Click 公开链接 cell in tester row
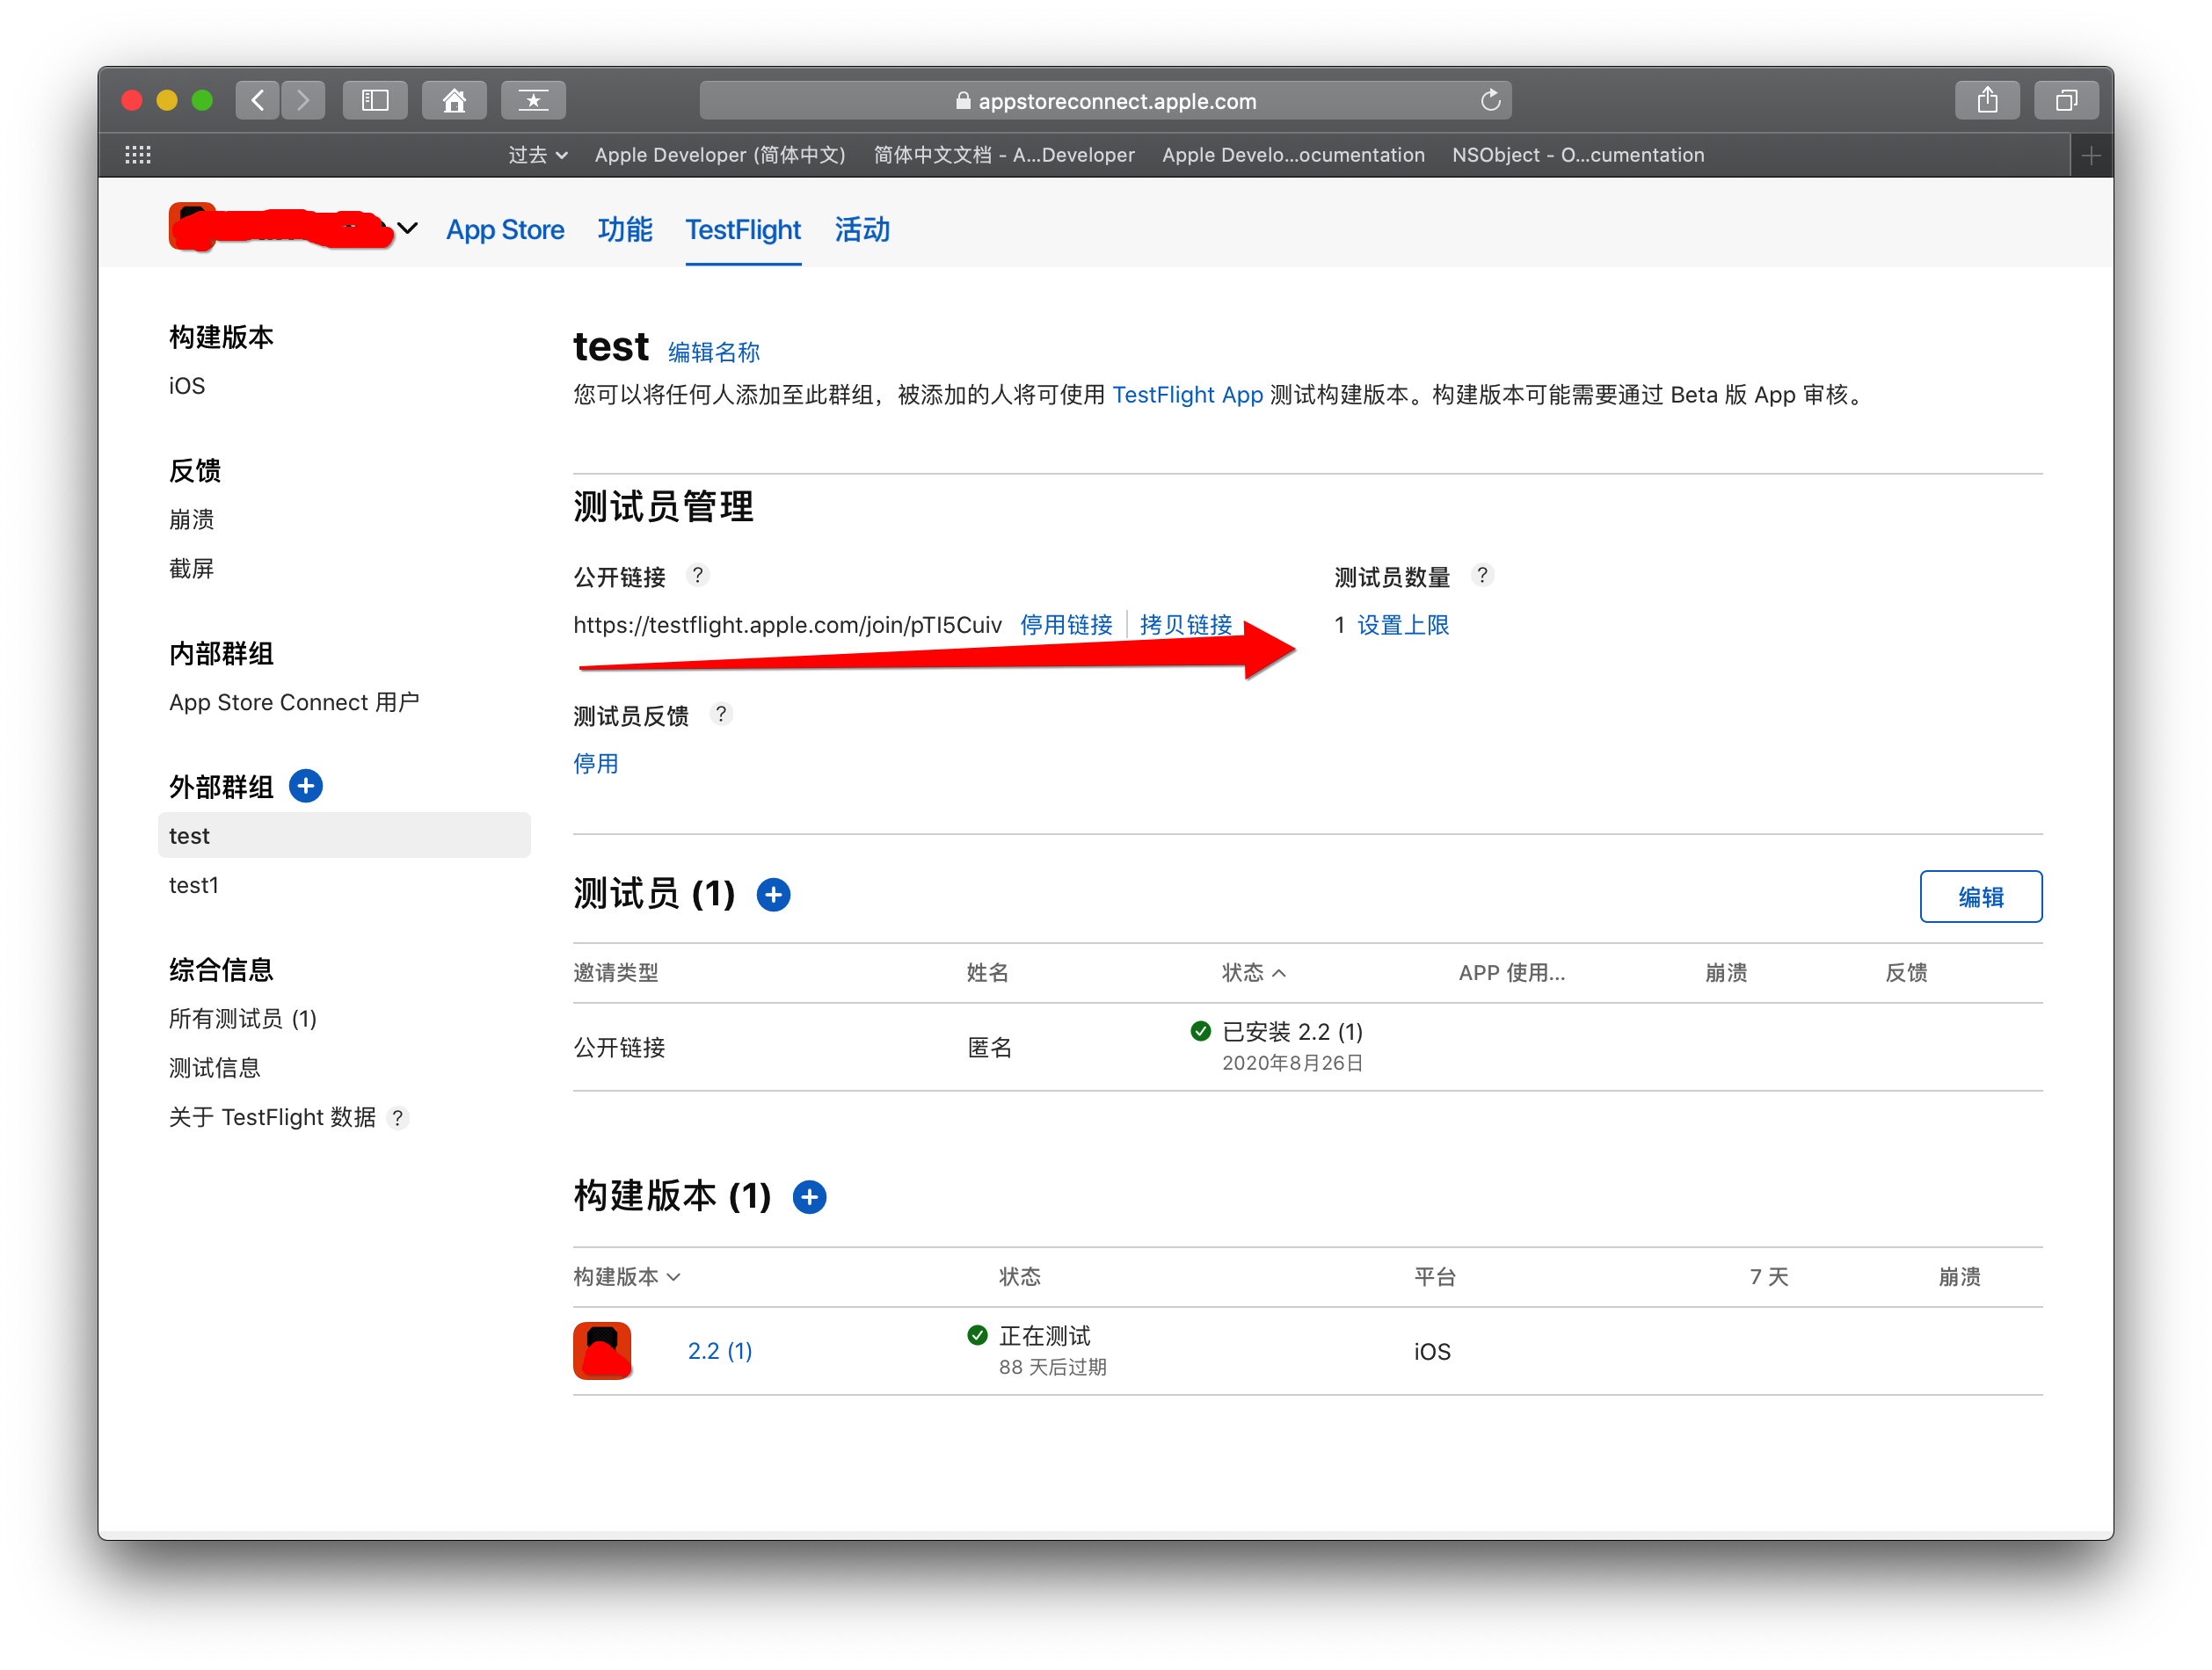This screenshot has height=1670, width=2212. pyautogui.click(x=619, y=1047)
